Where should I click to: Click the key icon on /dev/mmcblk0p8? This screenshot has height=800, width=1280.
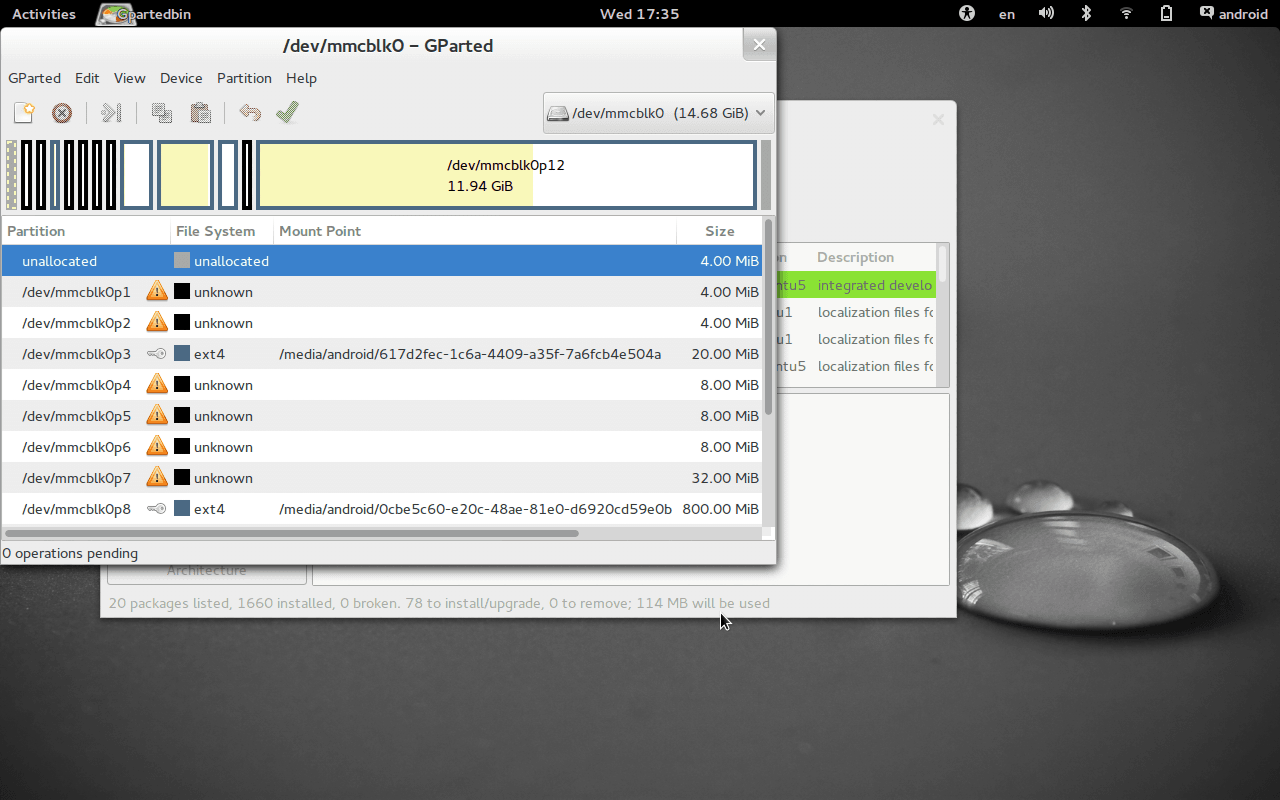157,509
